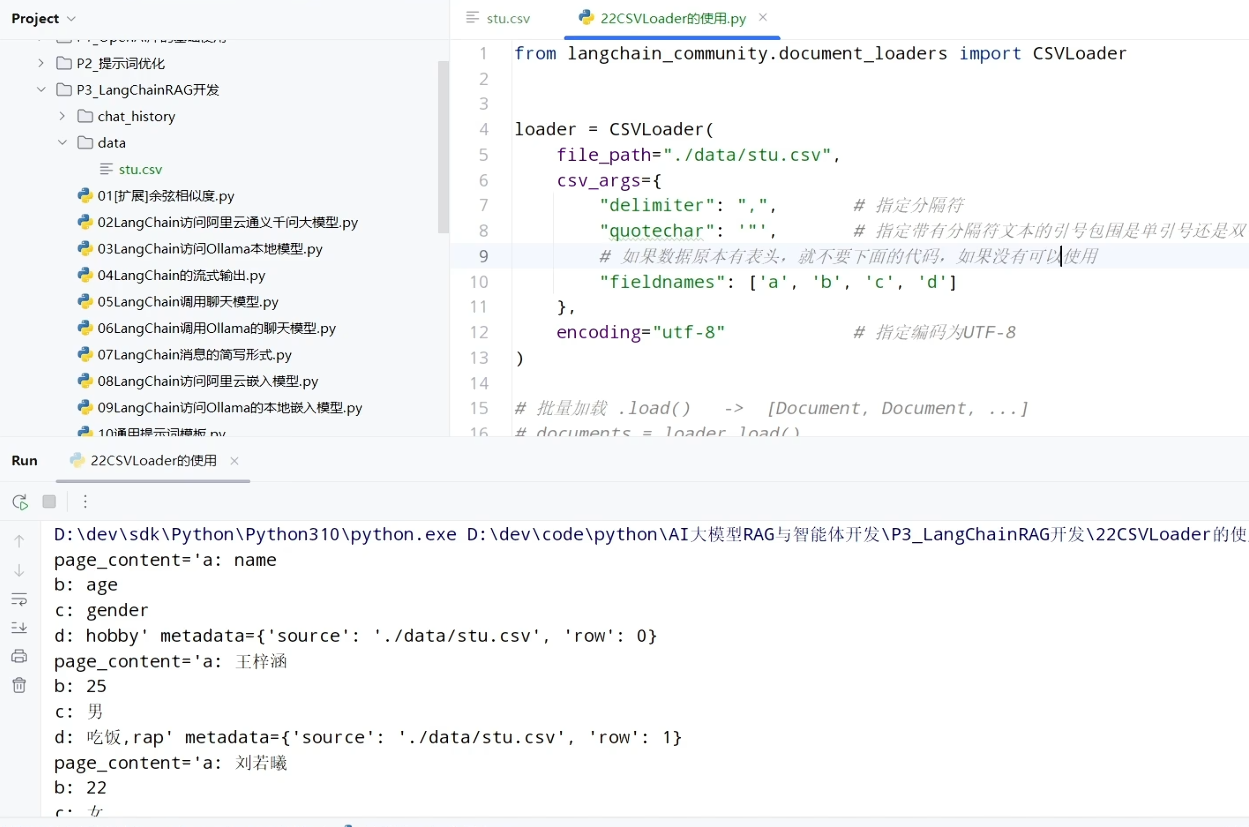Image resolution: width=1249 pixels, height=827 pixels.
Task: Click the project tree vertical scrollbar
Action: 443,147
